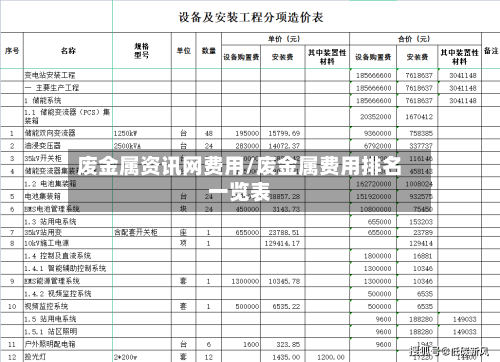The height and width of the screenshot is (362, 500).
Task: Click the quantity cell showing 48
Action: click(209, 133)
